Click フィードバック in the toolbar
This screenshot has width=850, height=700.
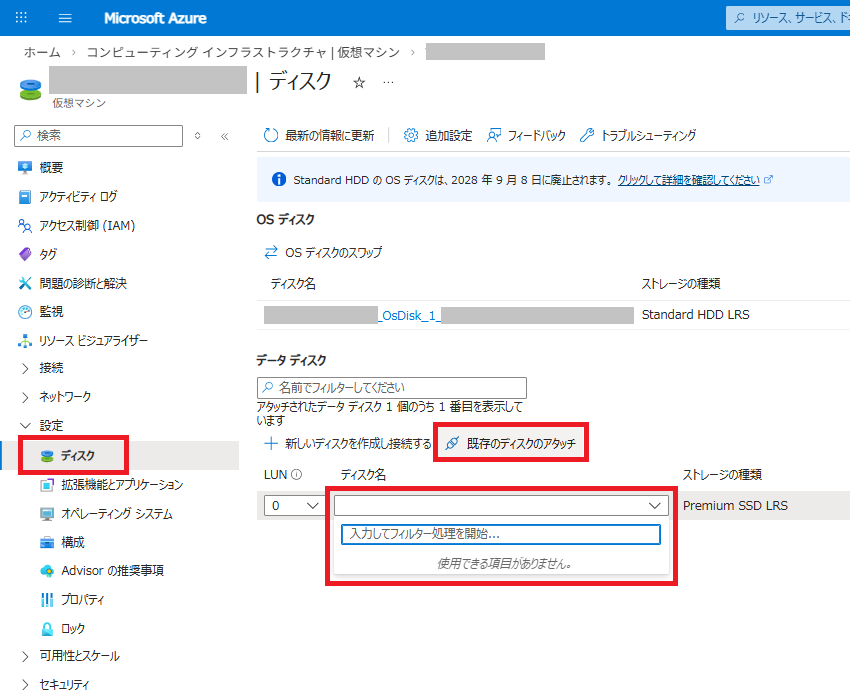click(526, 135)
